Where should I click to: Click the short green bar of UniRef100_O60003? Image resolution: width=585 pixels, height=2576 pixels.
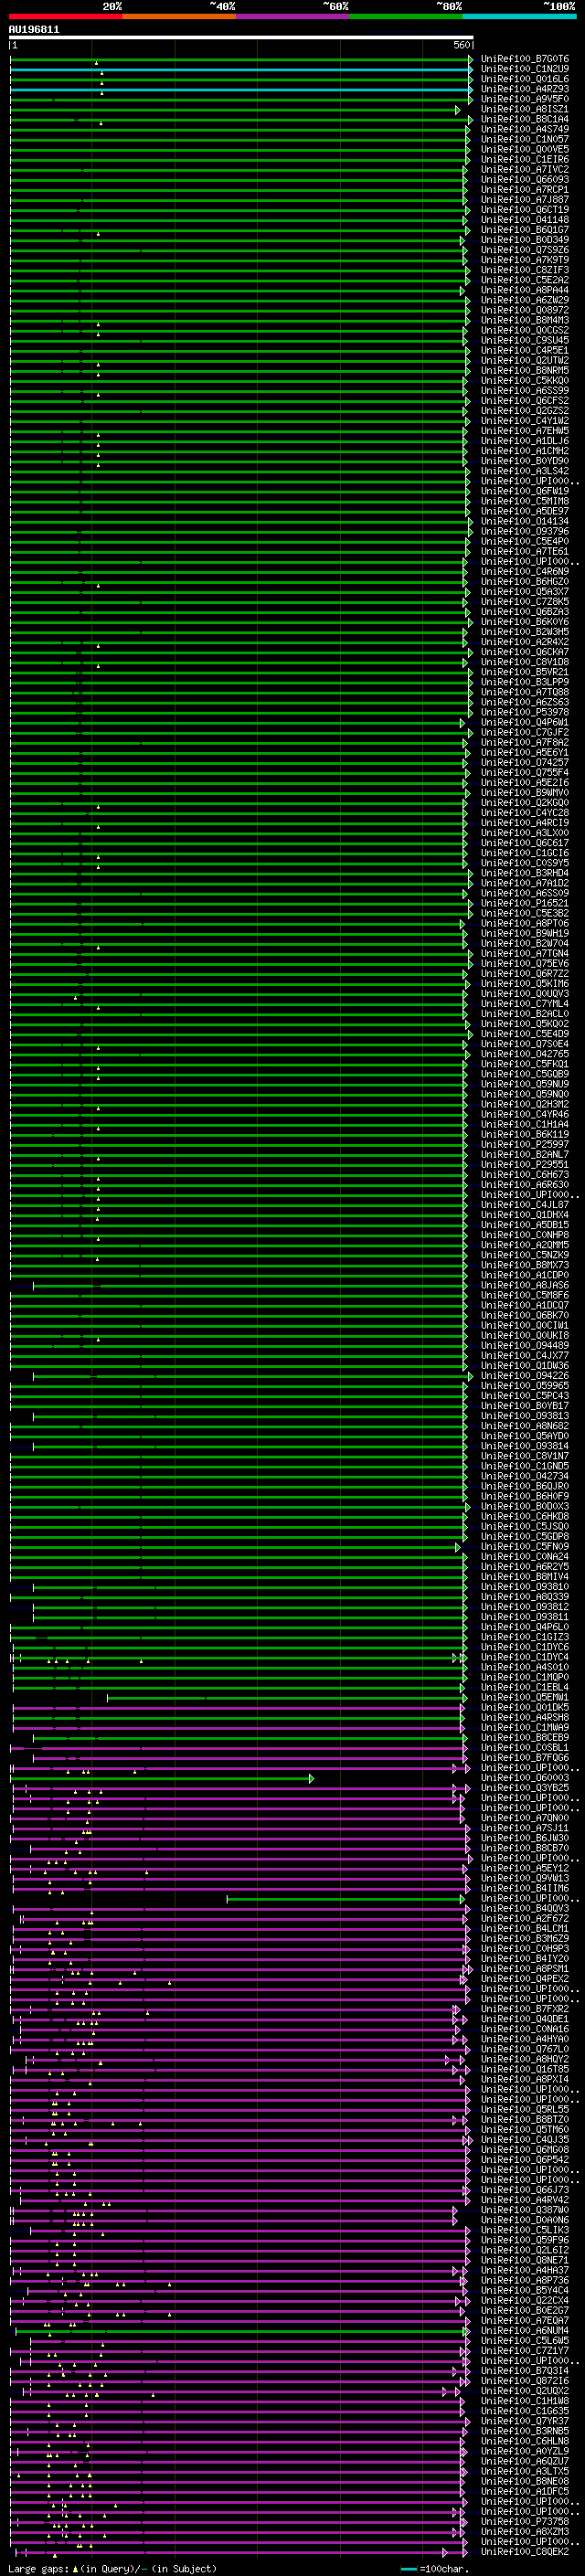click(160, 1778)
